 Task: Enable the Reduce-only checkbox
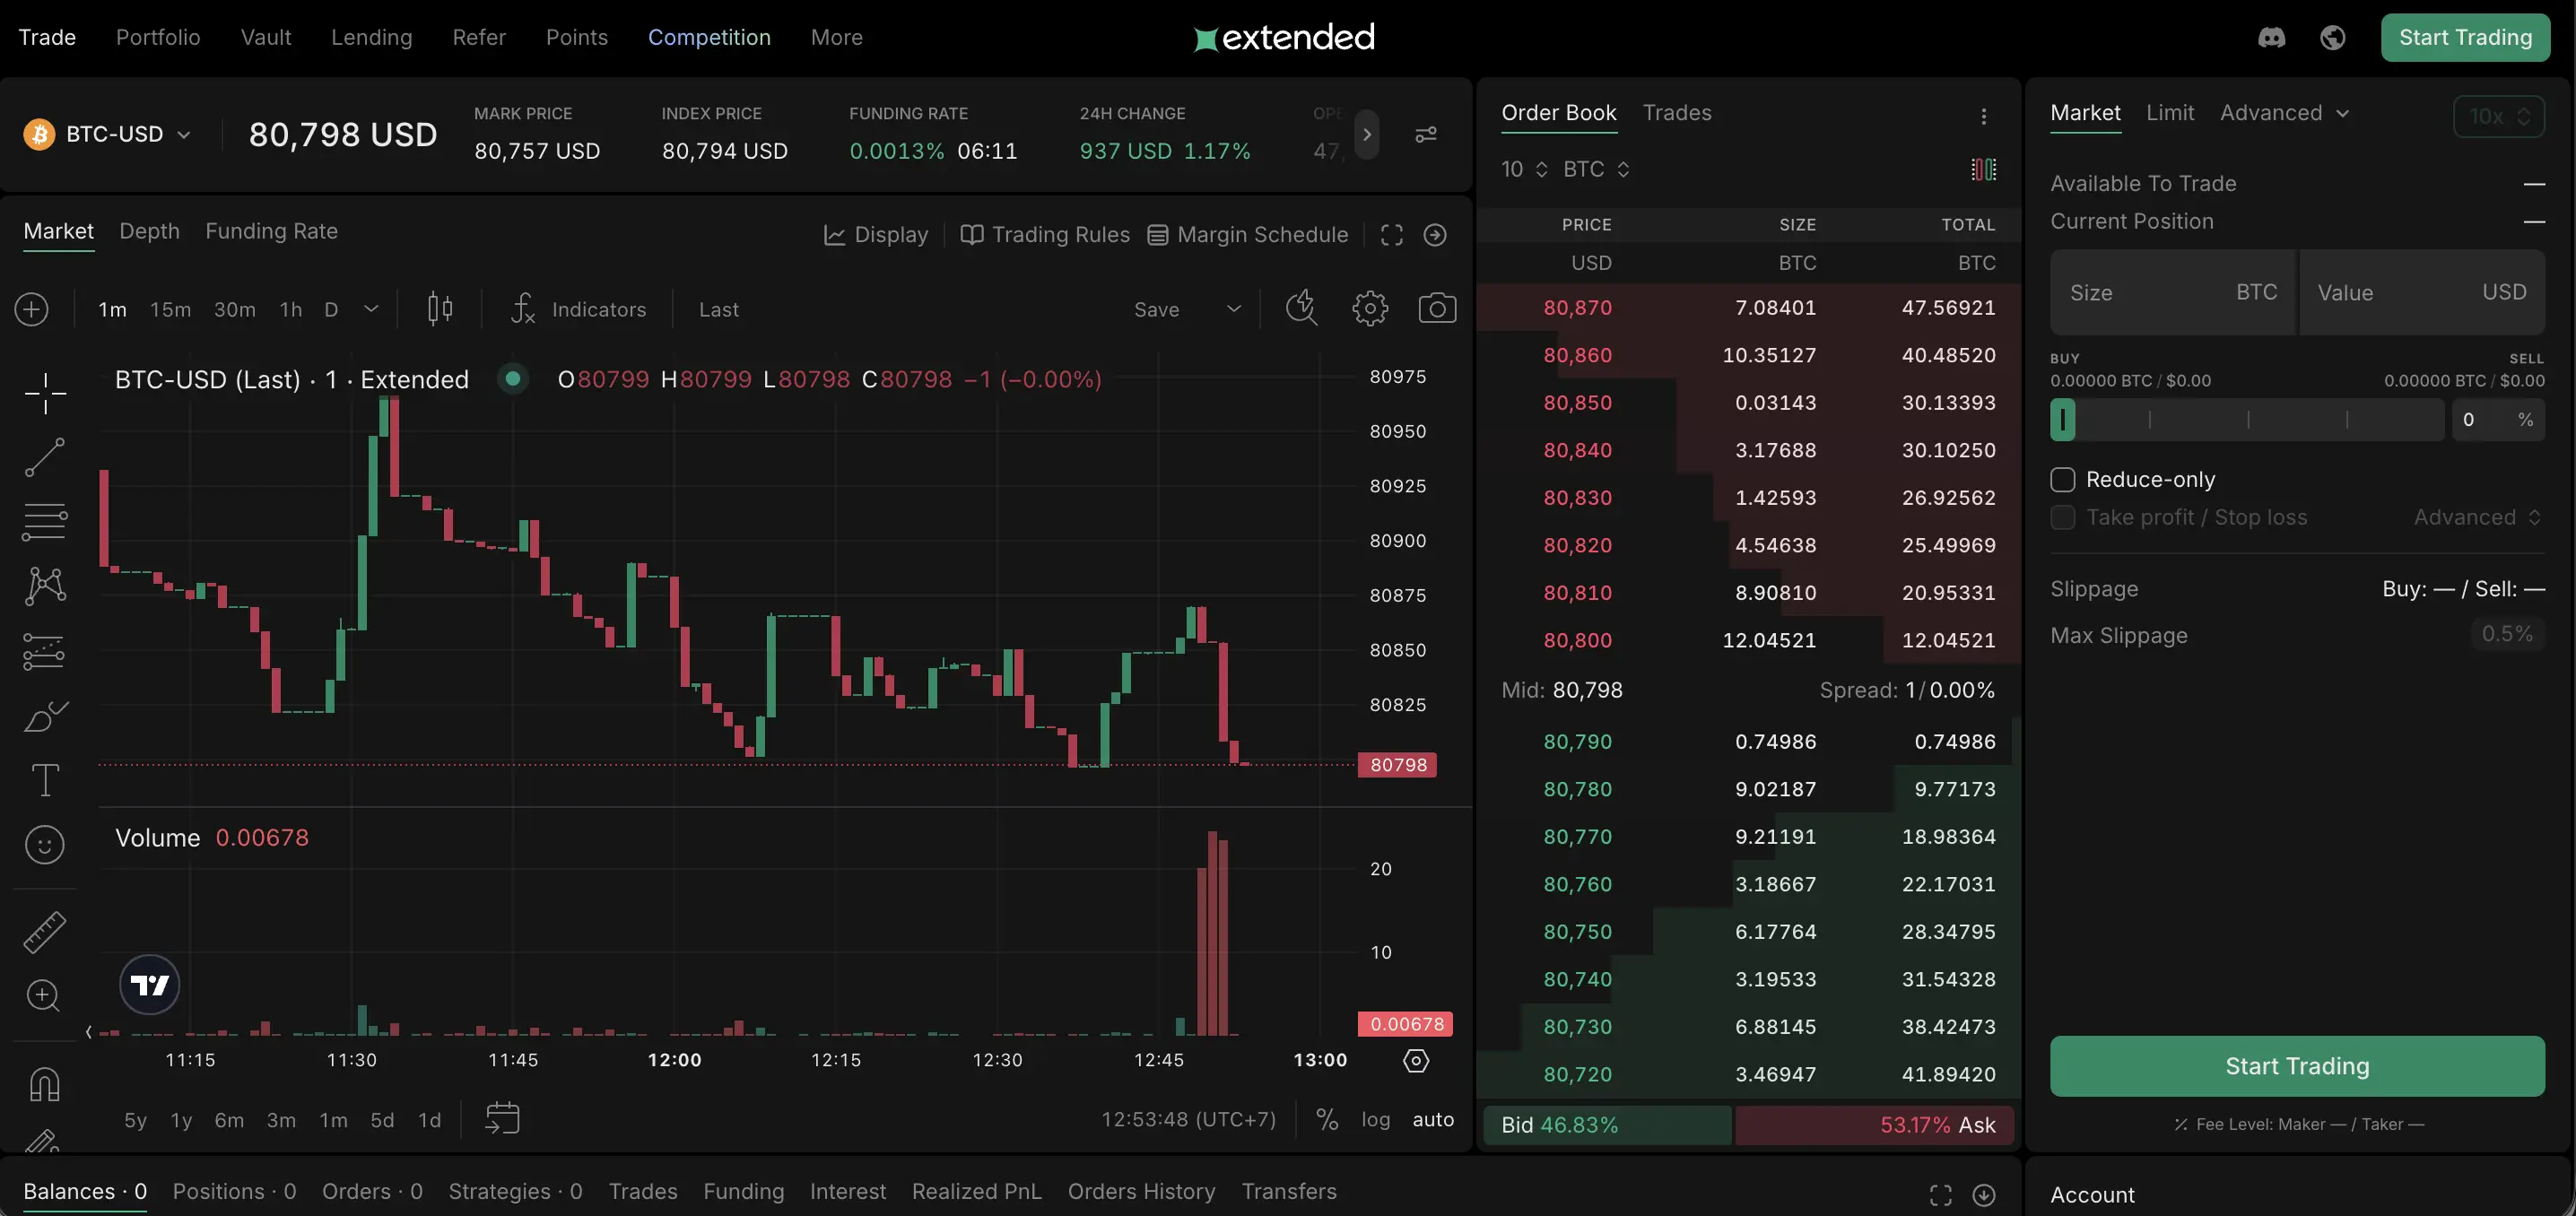tap(2062, 480)
